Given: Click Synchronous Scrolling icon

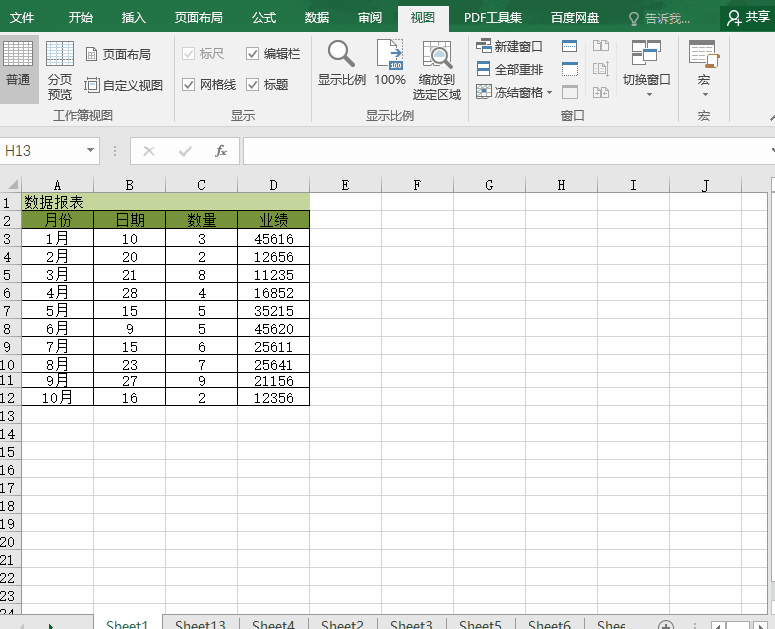Looking at the screenshot, I should (x=601, y=69).
